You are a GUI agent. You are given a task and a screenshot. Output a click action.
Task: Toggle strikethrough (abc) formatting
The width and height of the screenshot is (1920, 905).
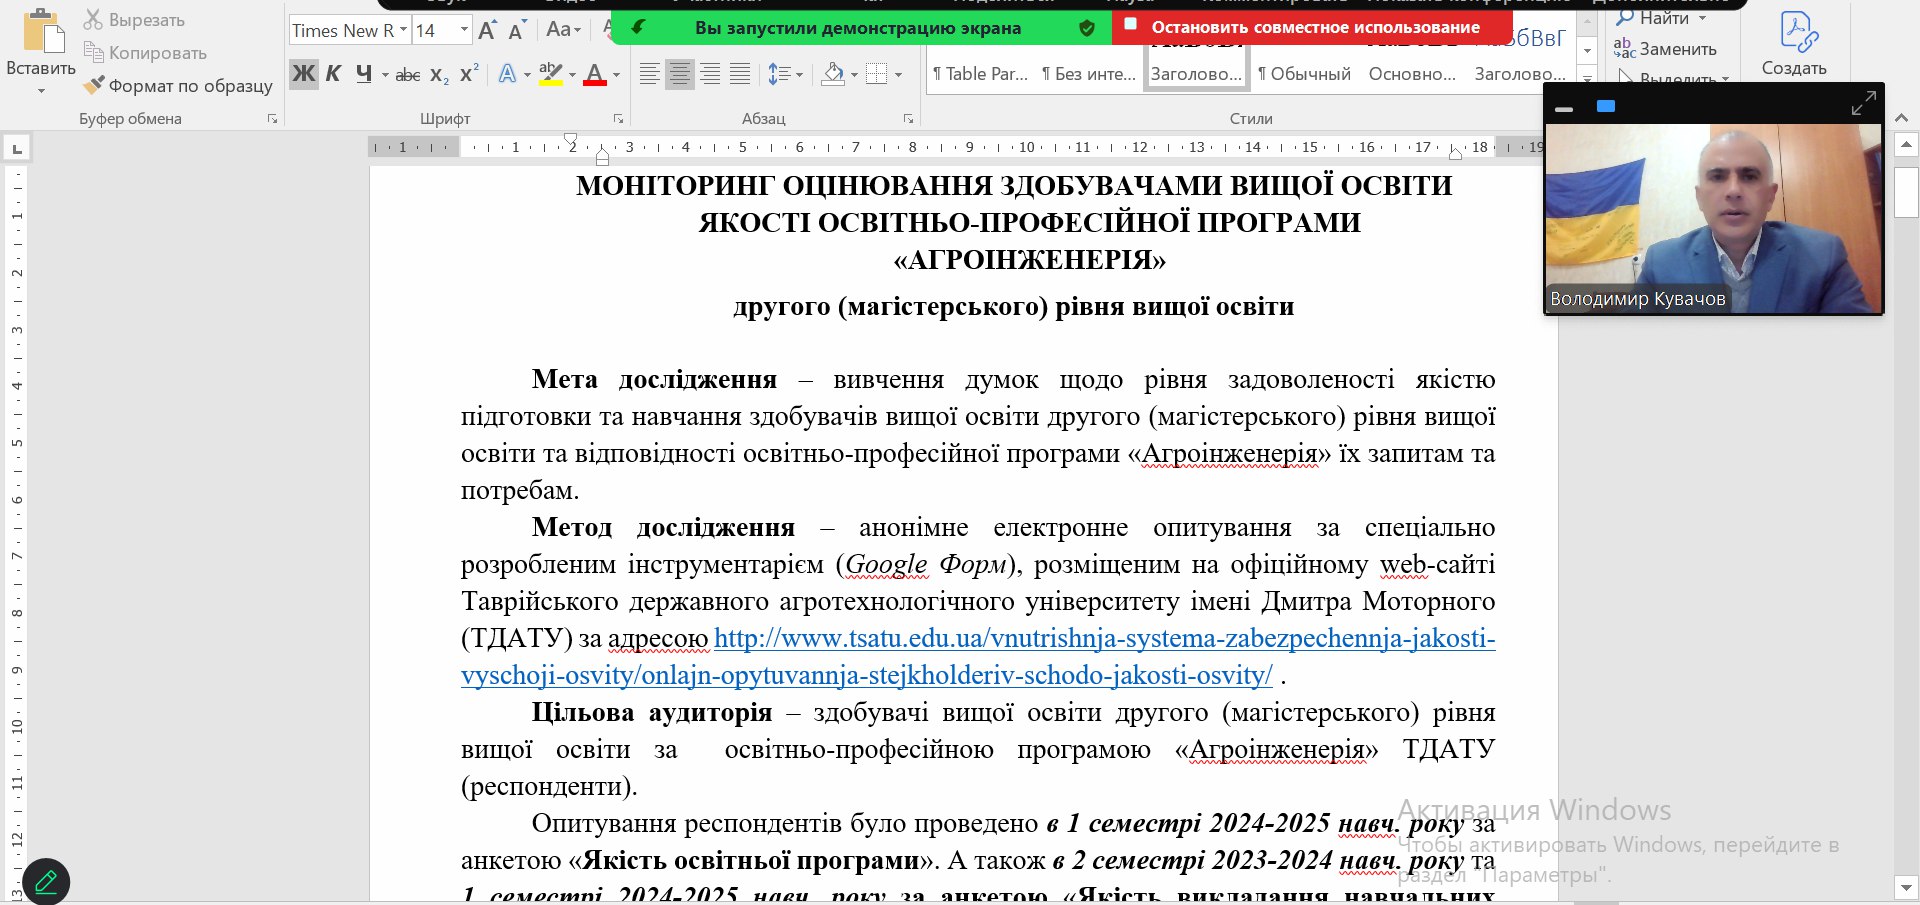tap(408, 75)
